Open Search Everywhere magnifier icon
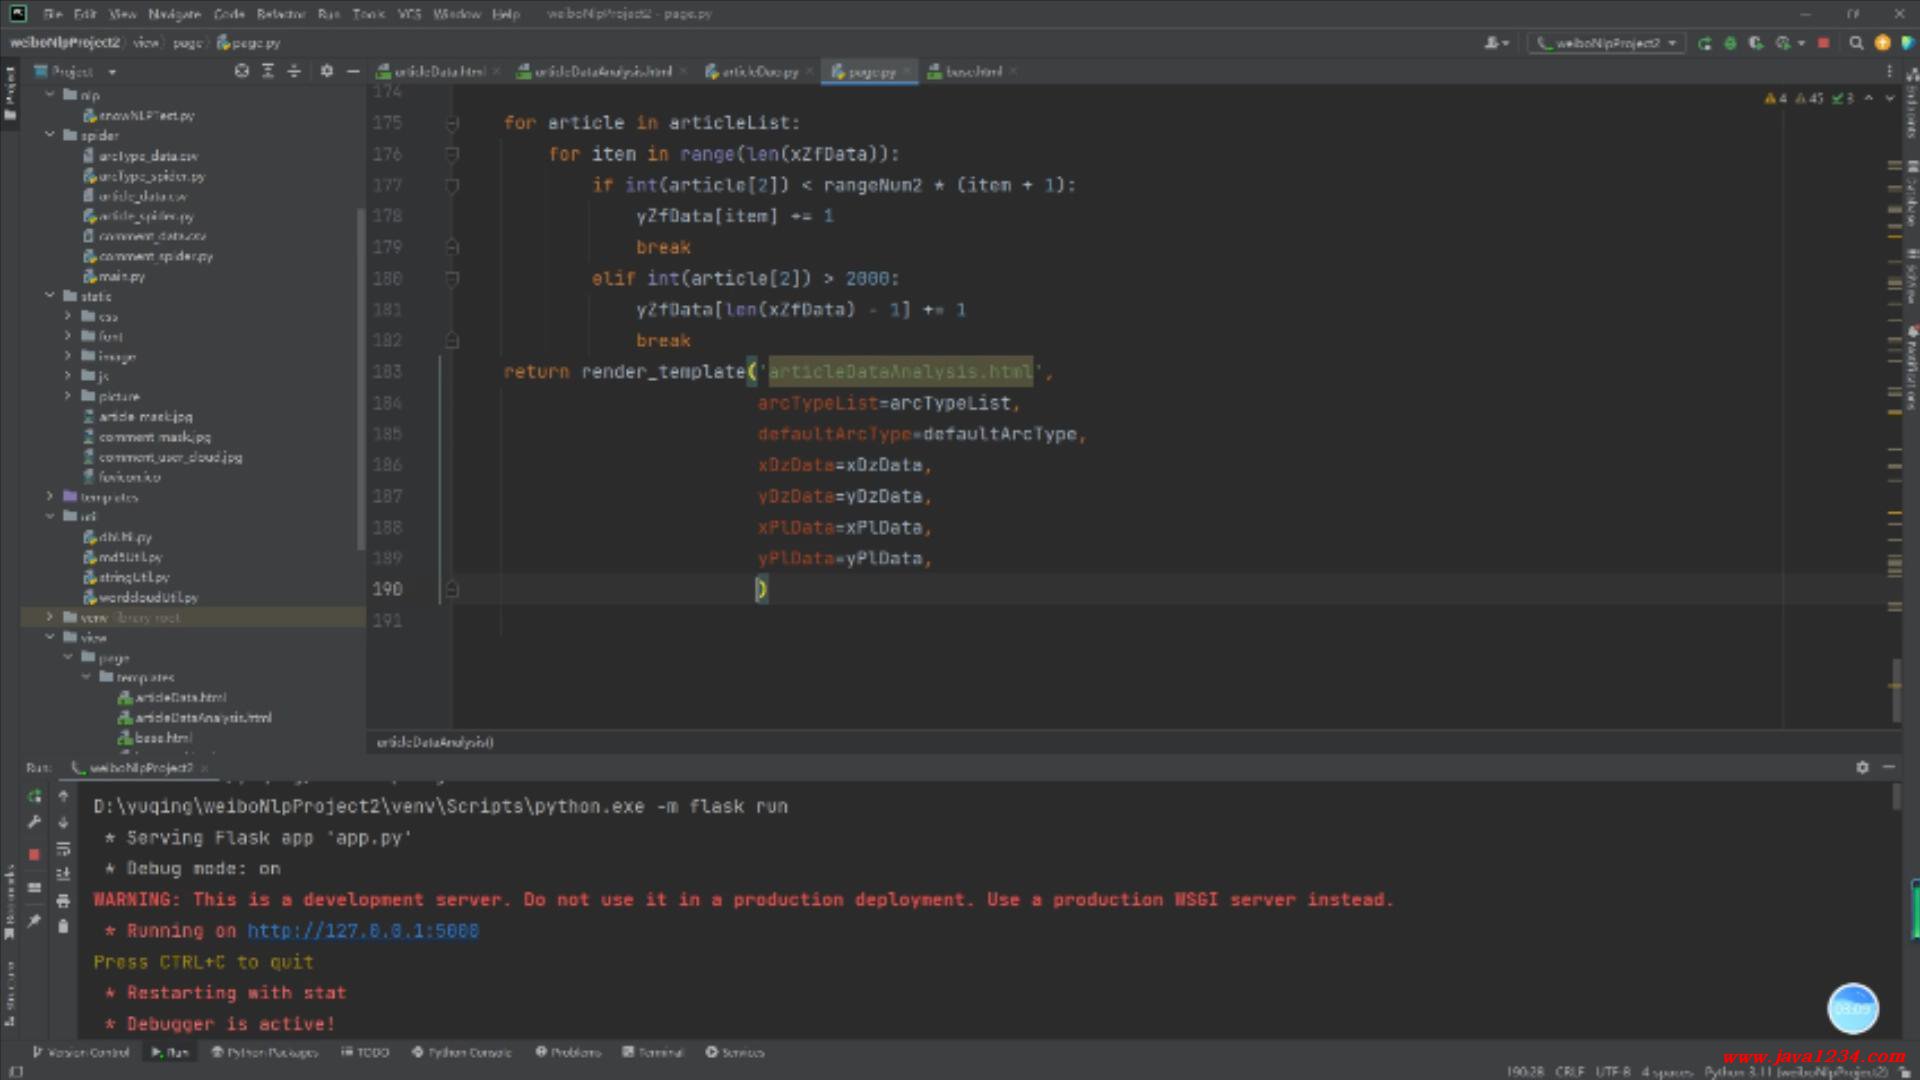The height and width of the screenshot is (1080, 1920). pos(1856,43)
